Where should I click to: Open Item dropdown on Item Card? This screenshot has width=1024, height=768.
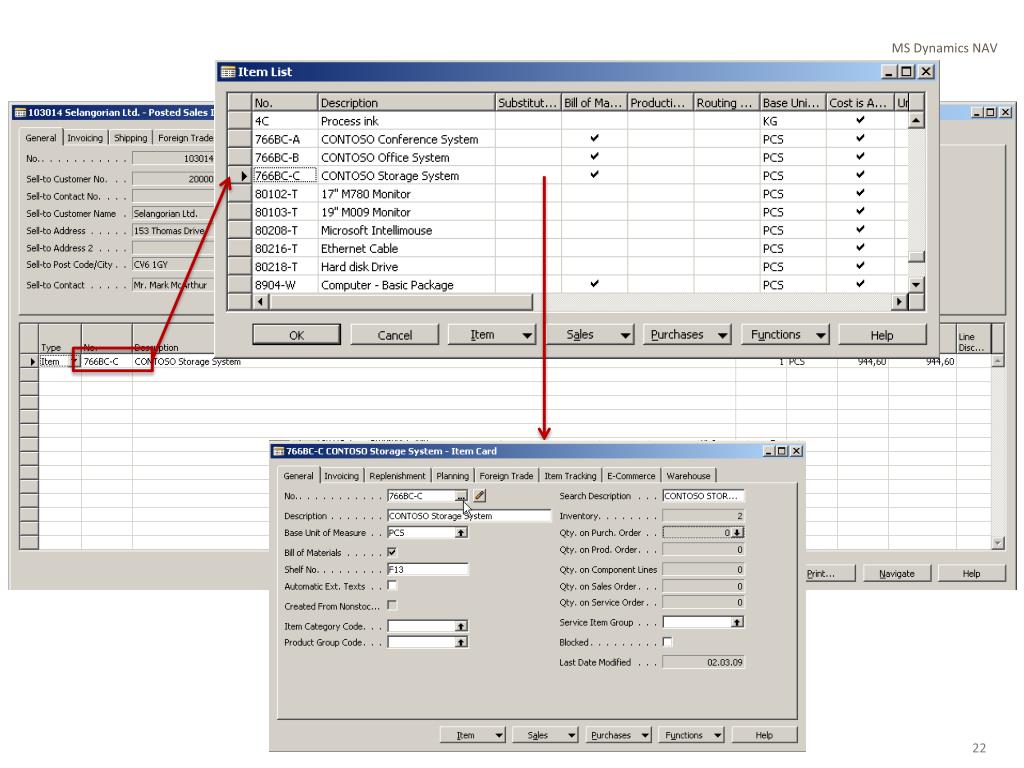coord(473,735)
